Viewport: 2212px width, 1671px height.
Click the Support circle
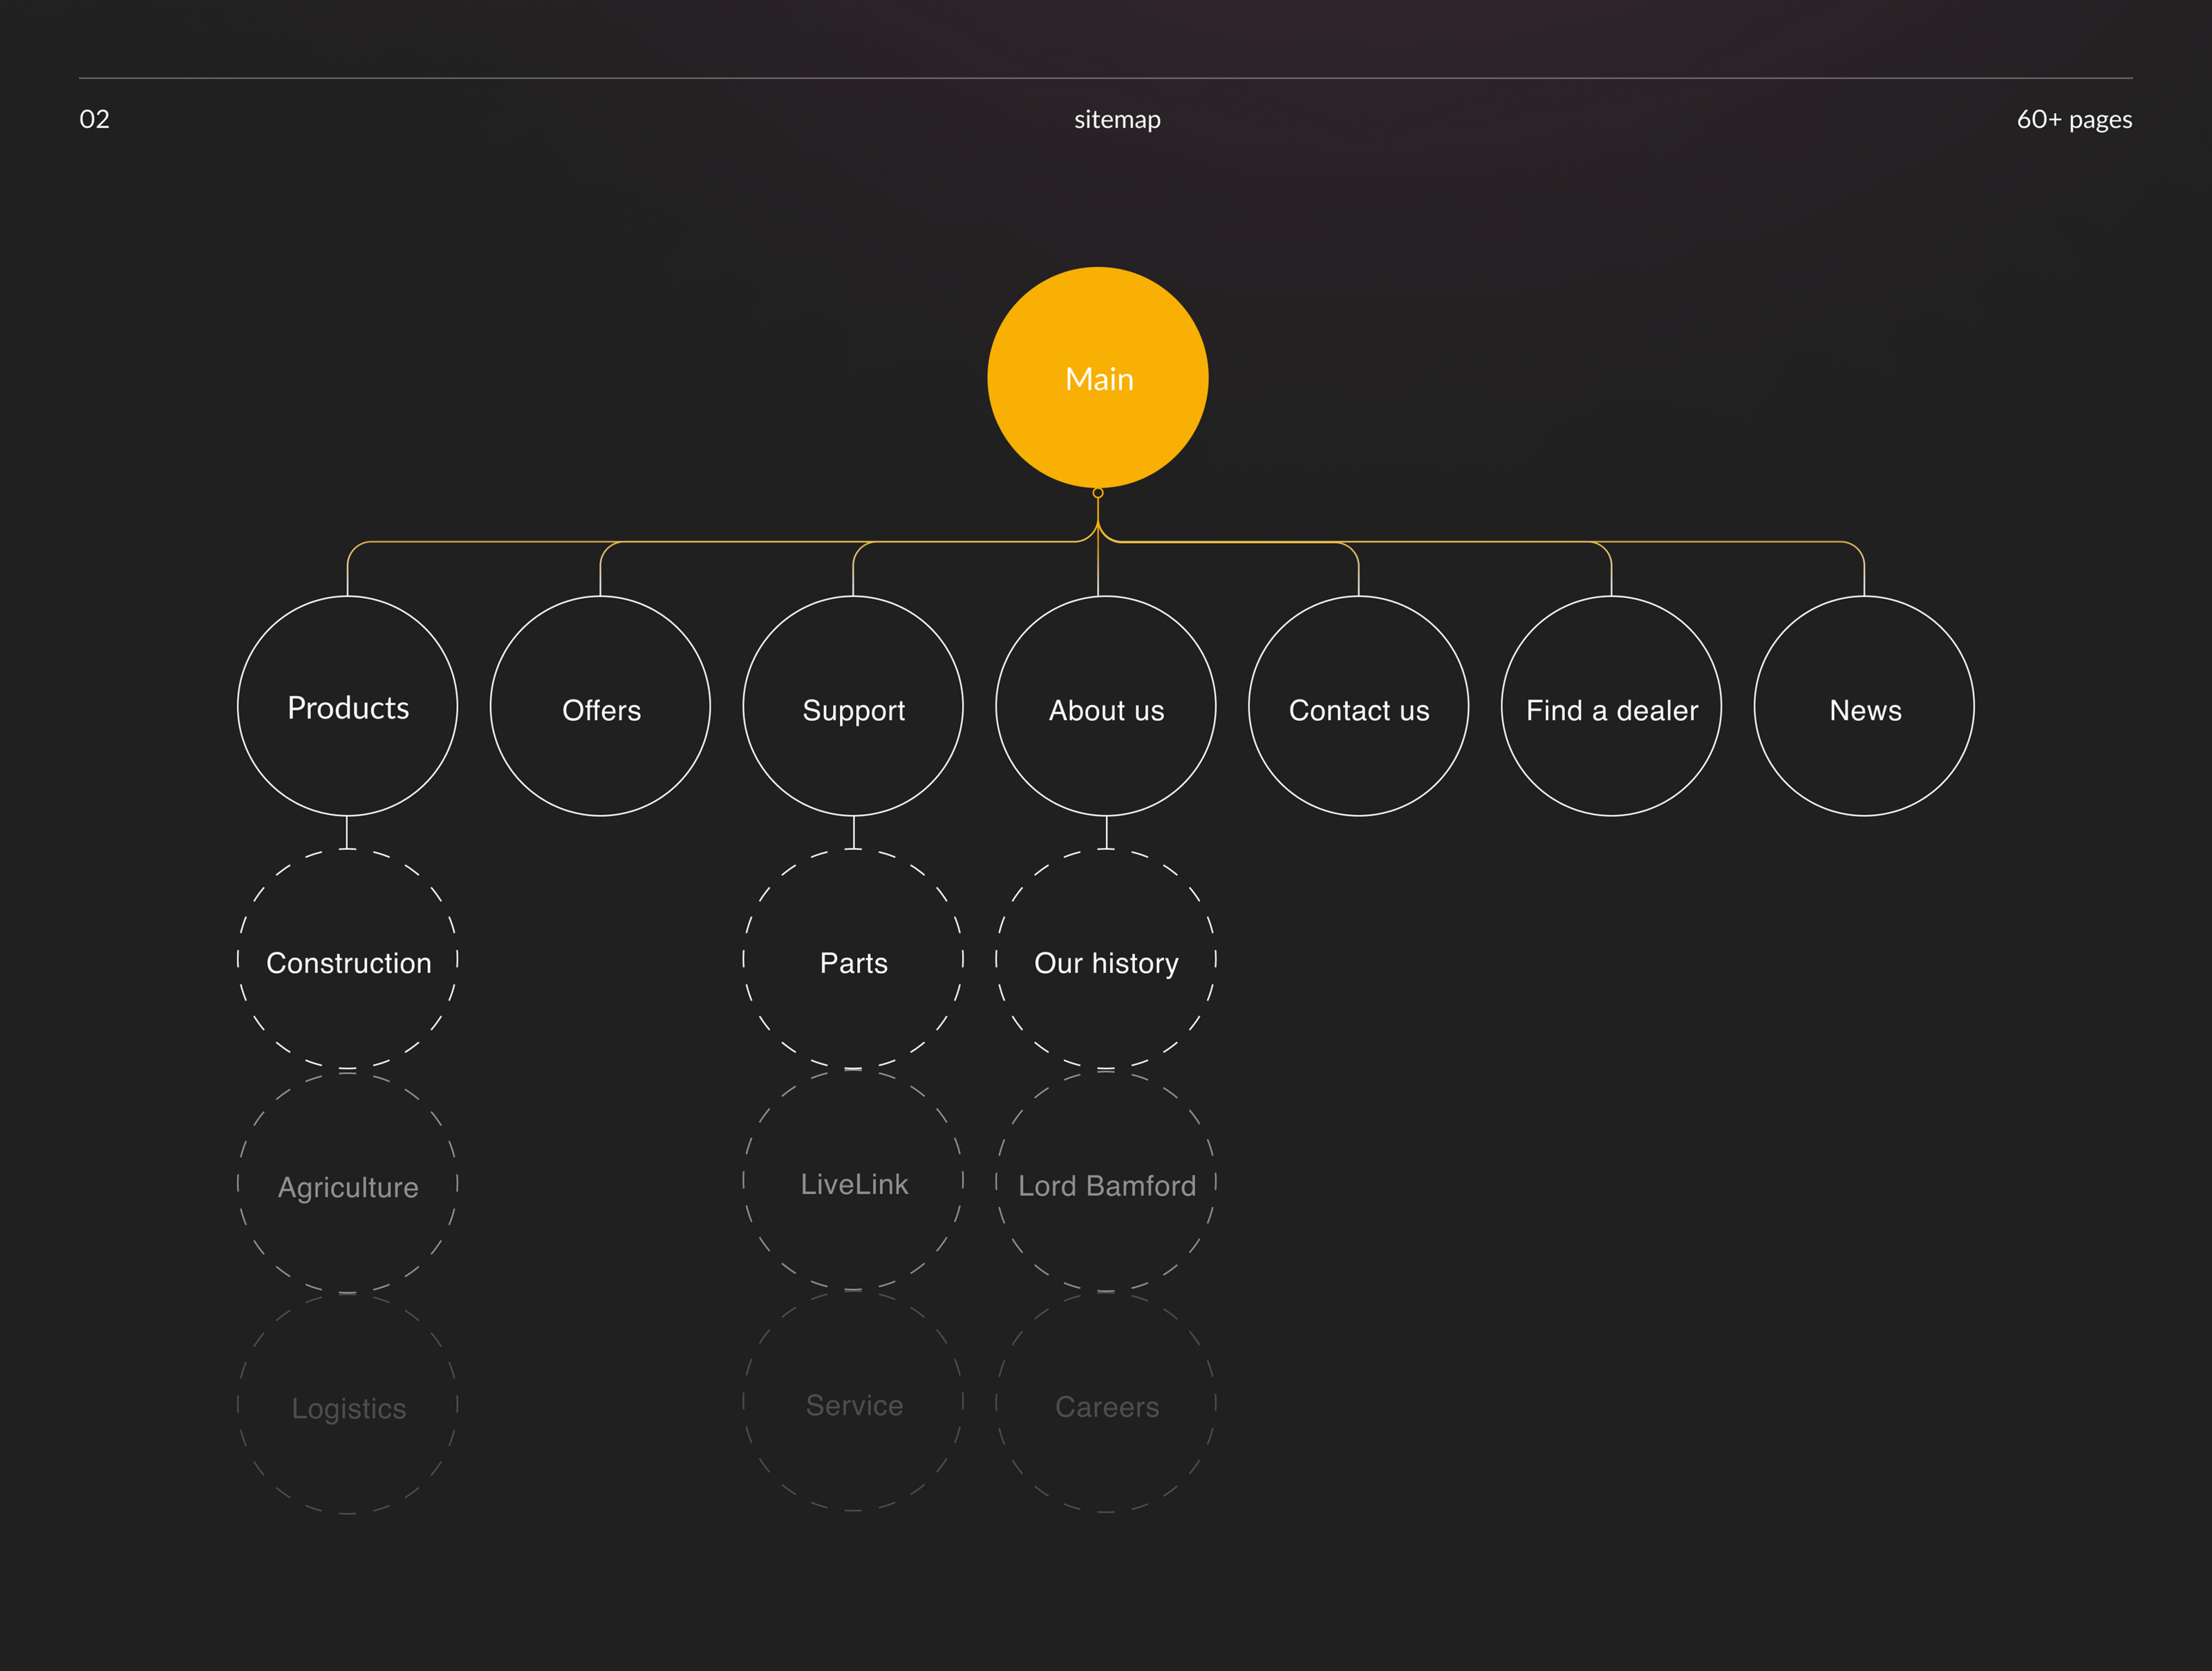853,707
